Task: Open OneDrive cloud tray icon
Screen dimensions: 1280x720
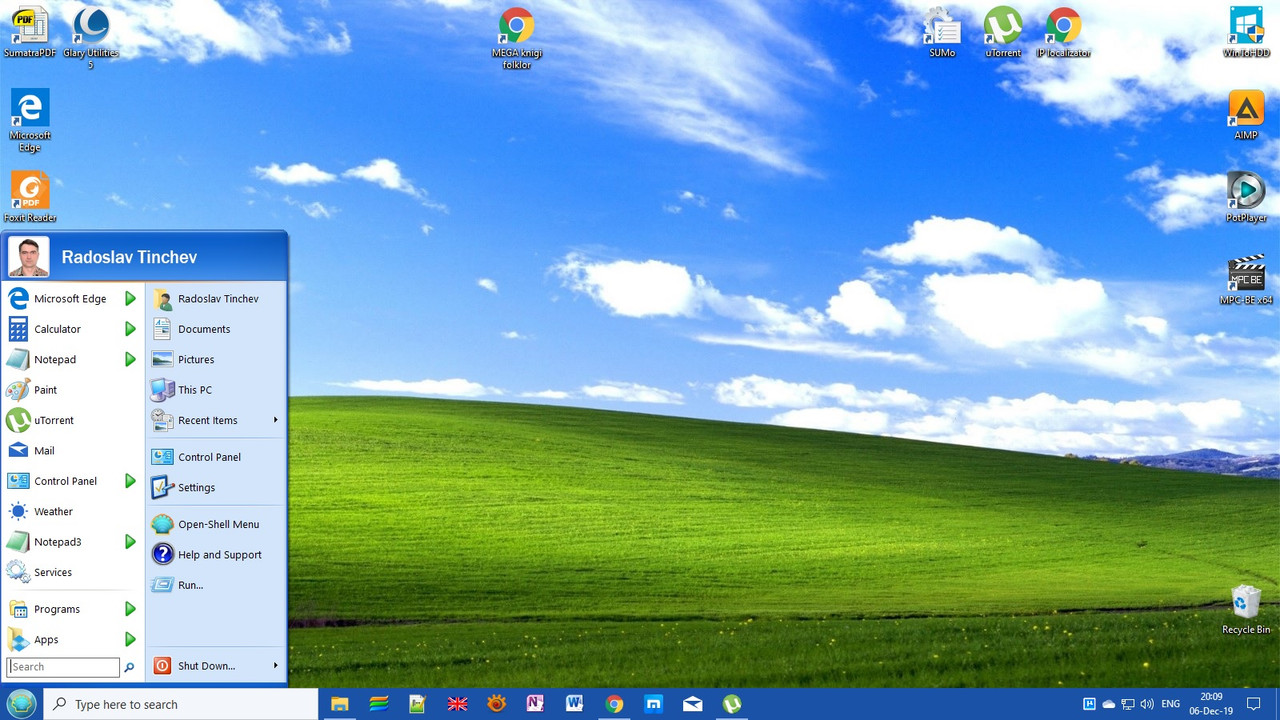Action: pos(1108,704)
